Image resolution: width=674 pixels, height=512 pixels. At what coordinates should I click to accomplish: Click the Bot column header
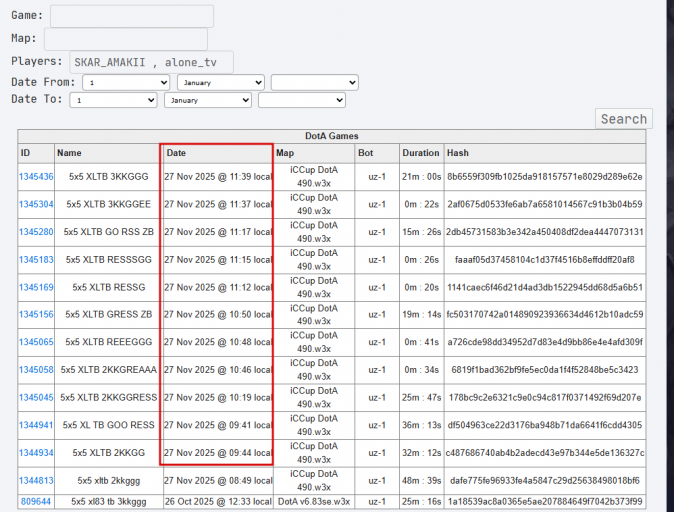(x=377, y=153)
